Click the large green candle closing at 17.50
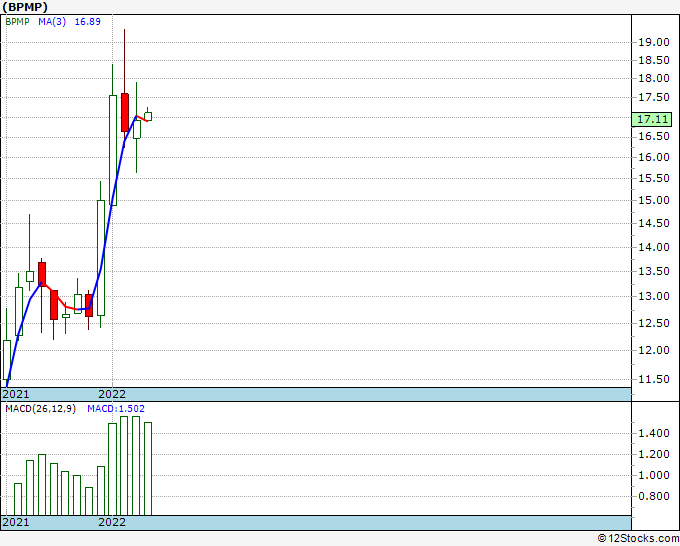The width and height of the screenshot is (680, 546). [113, 150]
